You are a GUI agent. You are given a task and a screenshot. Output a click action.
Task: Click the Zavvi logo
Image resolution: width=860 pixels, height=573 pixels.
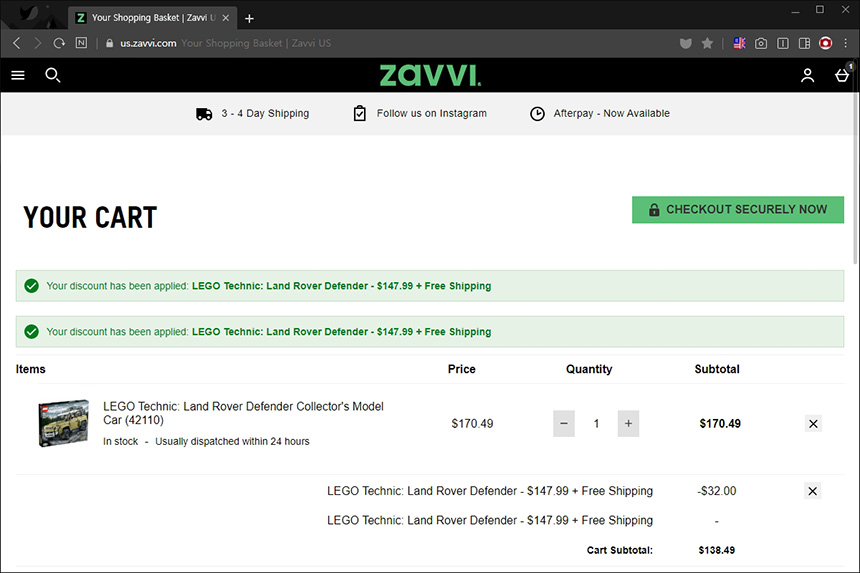(x=431, y=75)
